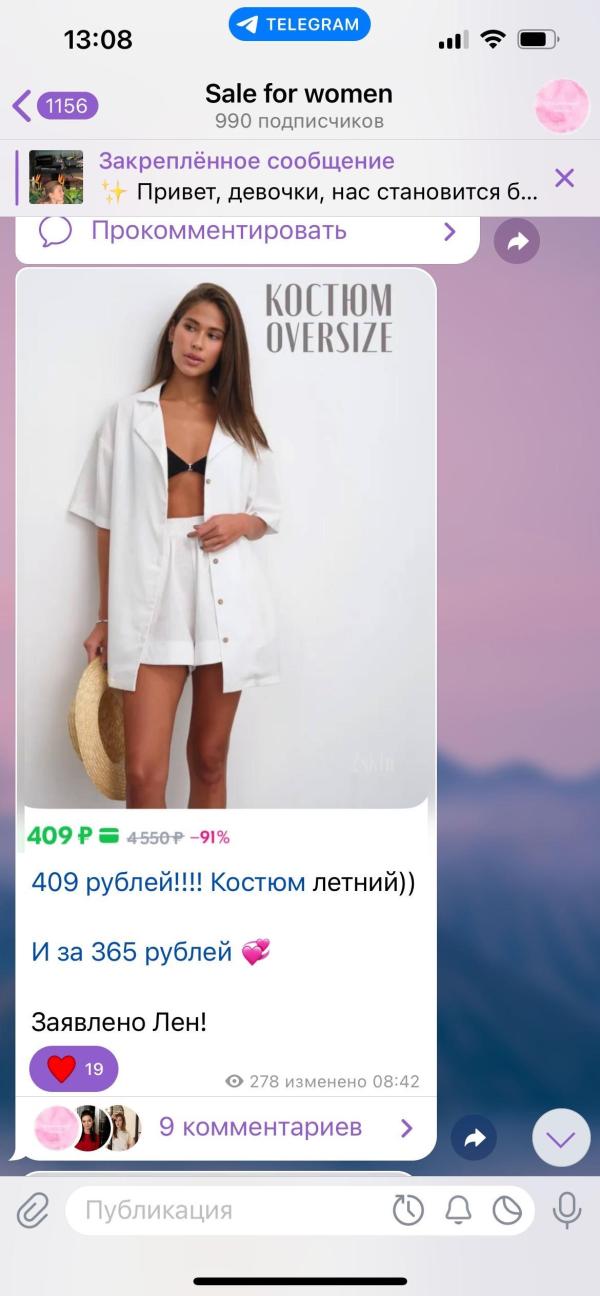Expand comments via chevron next to 9 комментариев
The width and height of the screenshot is (600, 1296).
click(406, 1128)
